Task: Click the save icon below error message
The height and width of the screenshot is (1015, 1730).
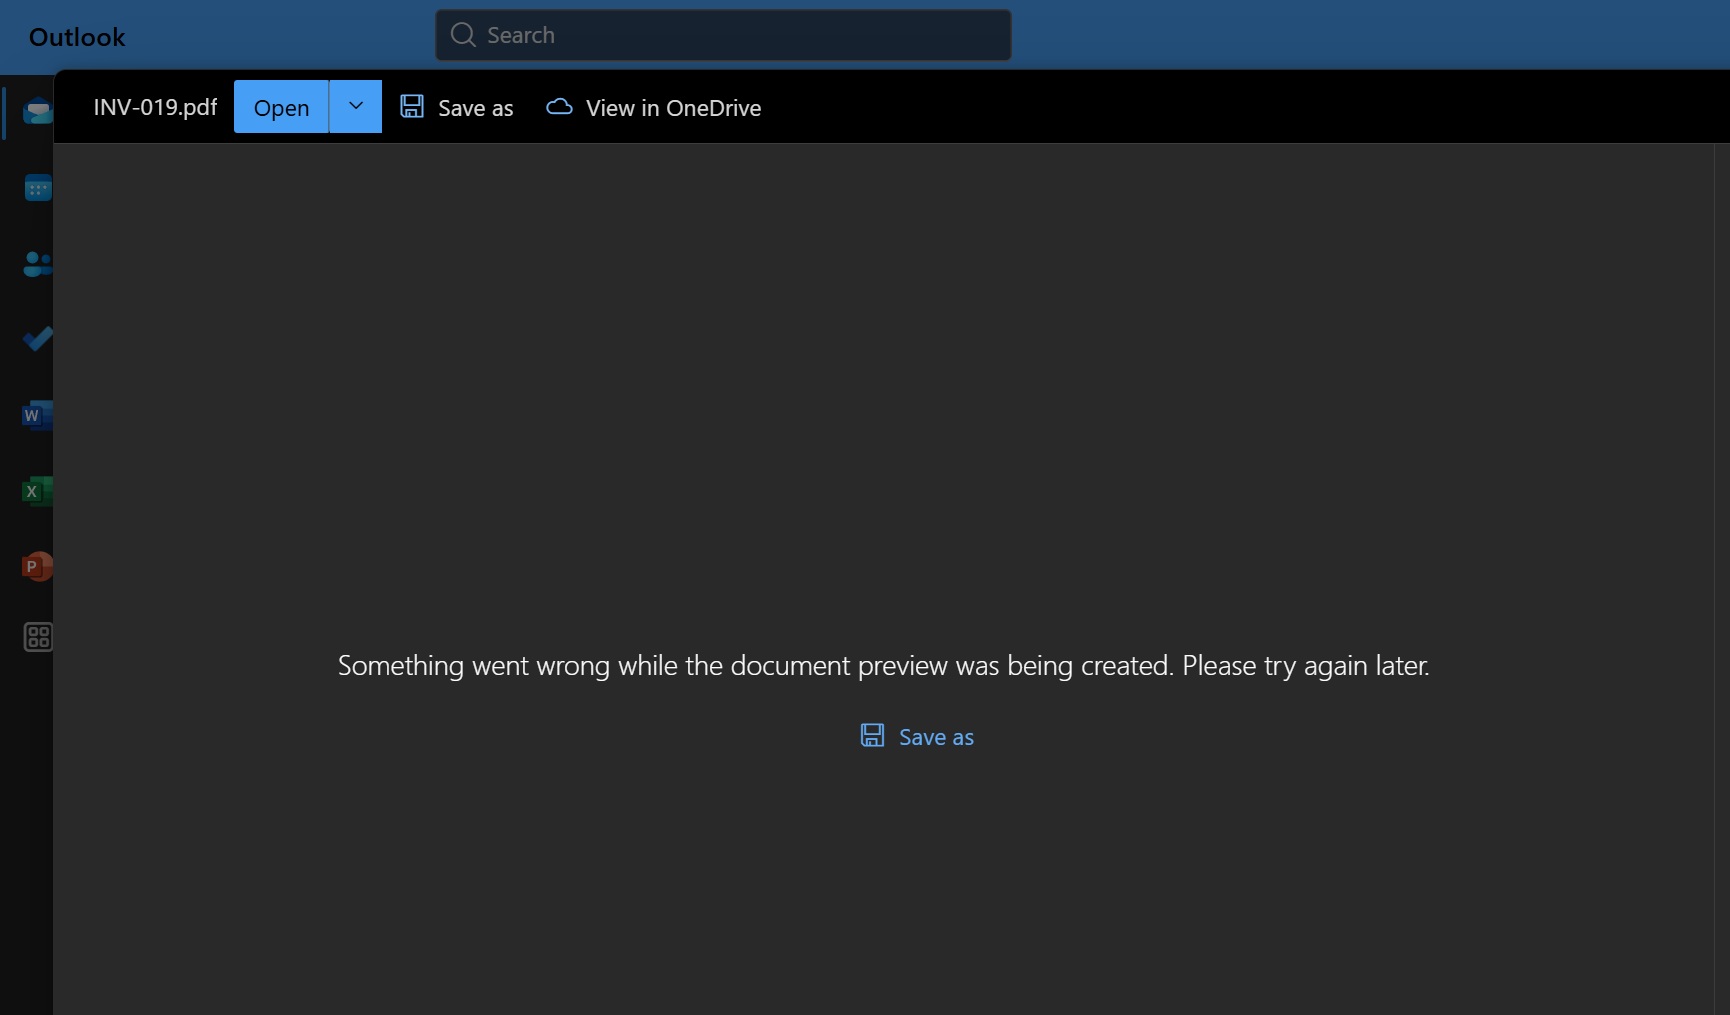Action: (x=872, y=736)
